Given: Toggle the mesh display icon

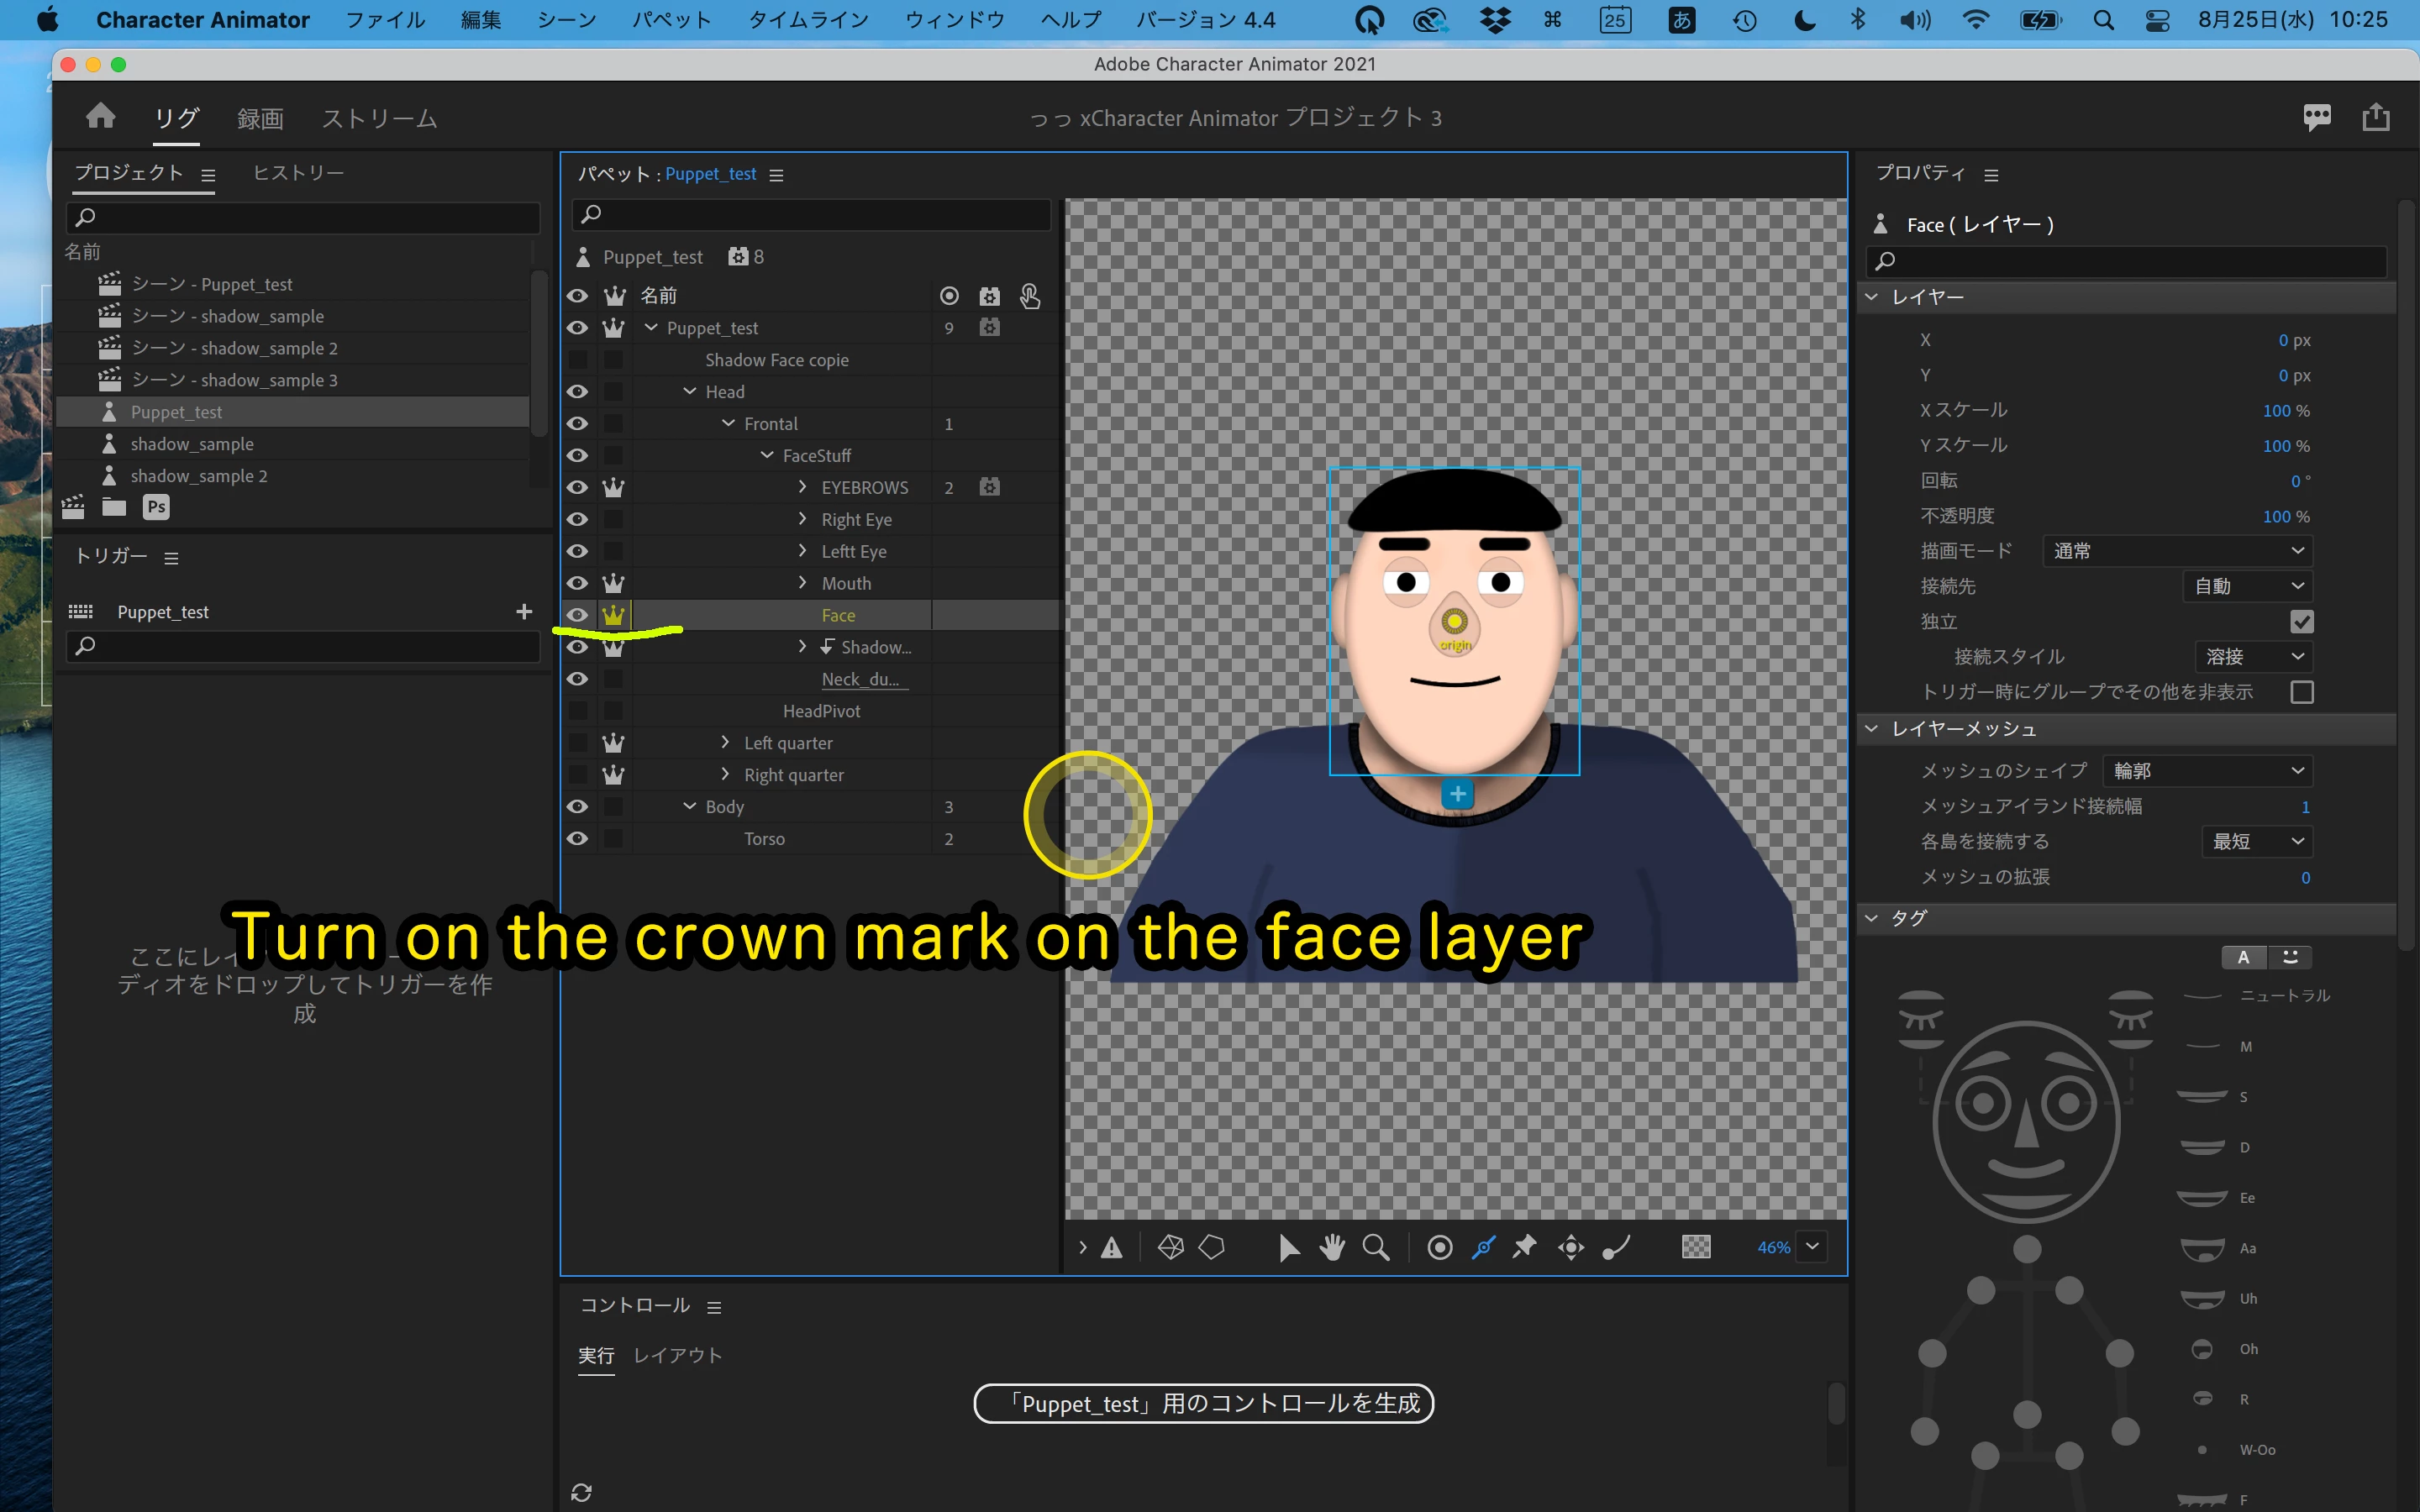Looking at the screenshot, I should coord(1171,1247).
